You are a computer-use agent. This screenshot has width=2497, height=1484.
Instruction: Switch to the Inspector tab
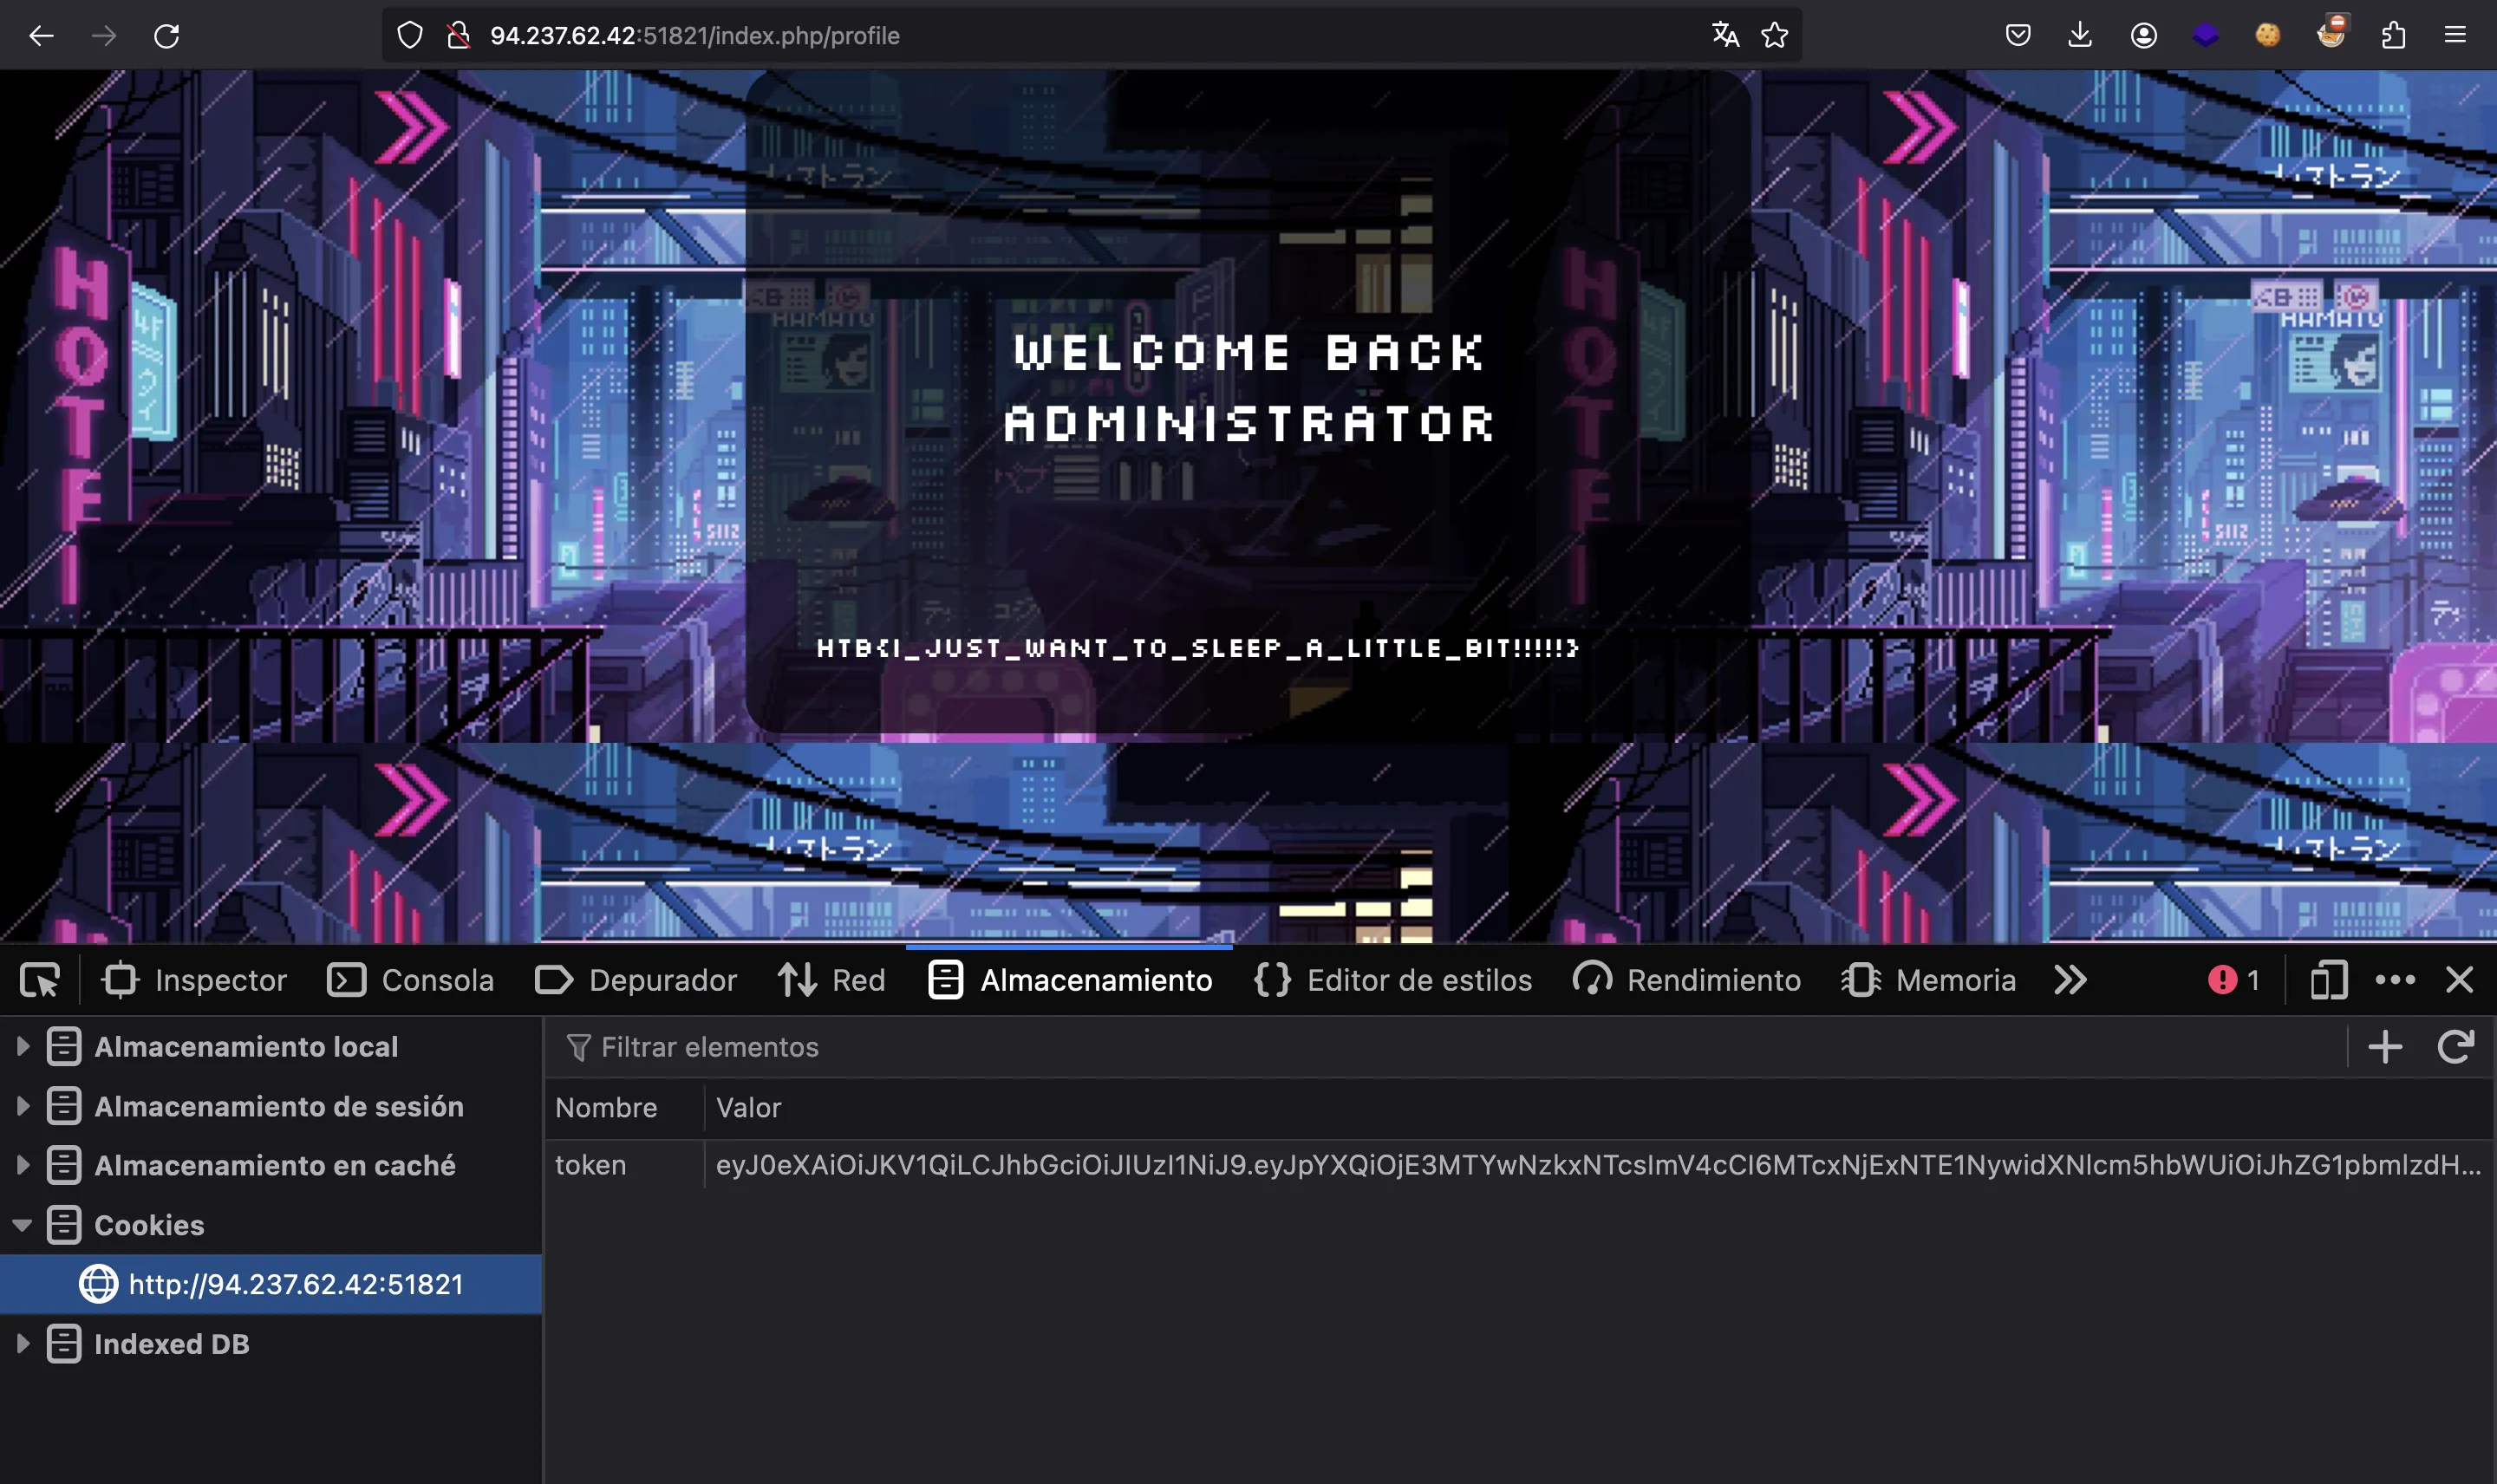point(194,980)
